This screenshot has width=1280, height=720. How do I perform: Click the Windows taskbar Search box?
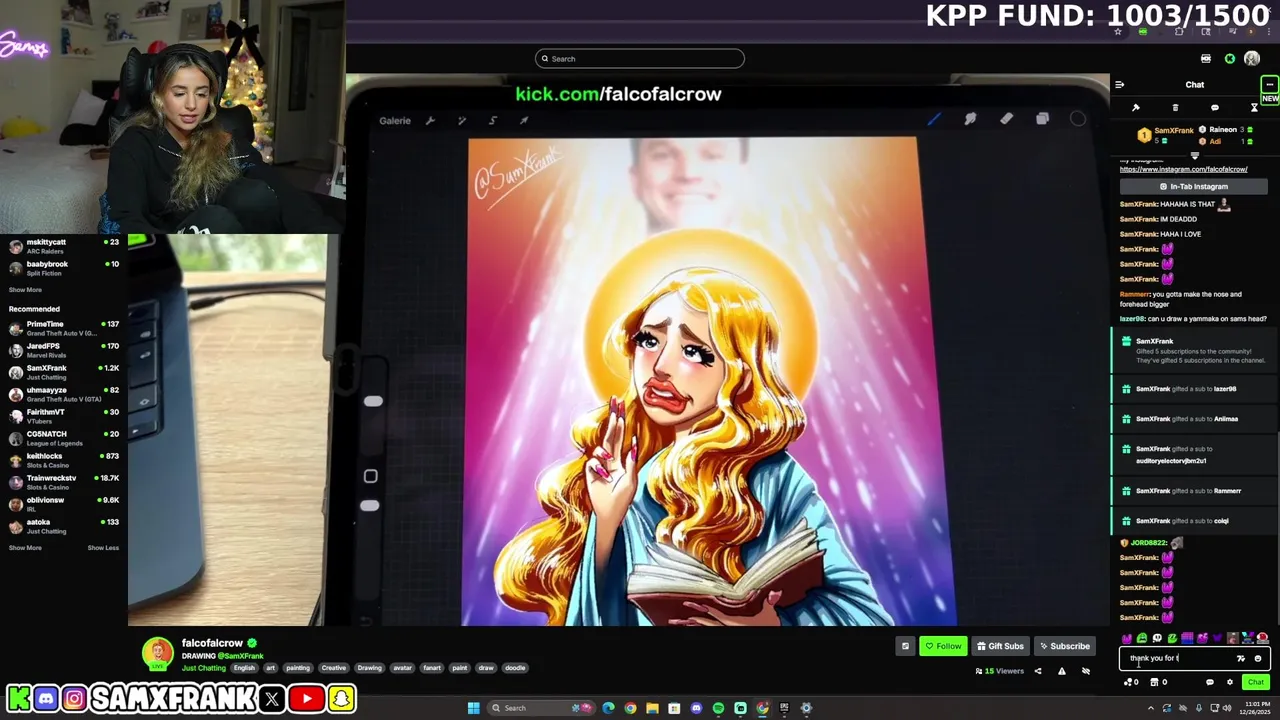[541, 708]
